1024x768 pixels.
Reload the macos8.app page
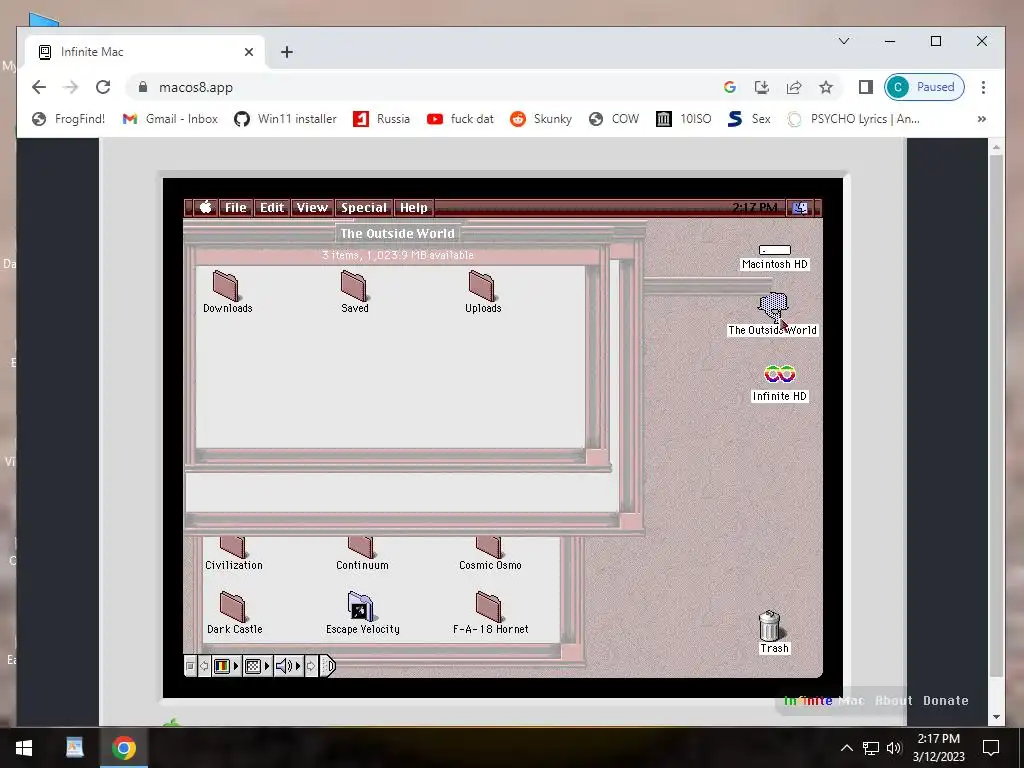point(103,87)
